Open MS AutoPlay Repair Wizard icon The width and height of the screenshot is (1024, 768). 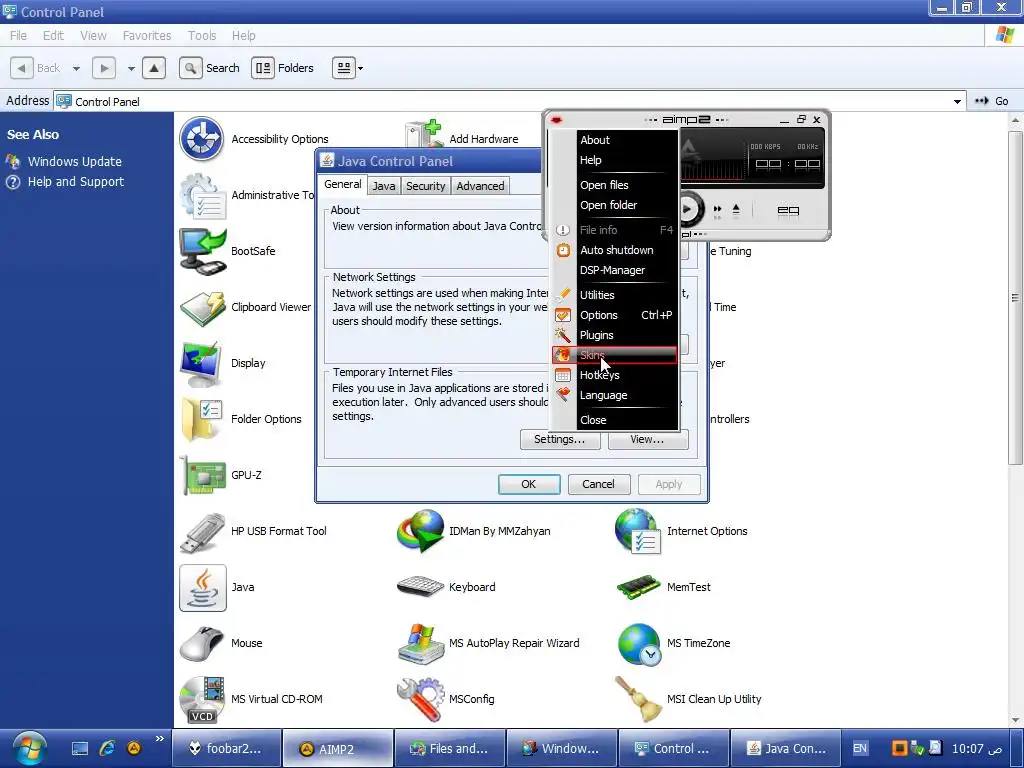[421, 643]
